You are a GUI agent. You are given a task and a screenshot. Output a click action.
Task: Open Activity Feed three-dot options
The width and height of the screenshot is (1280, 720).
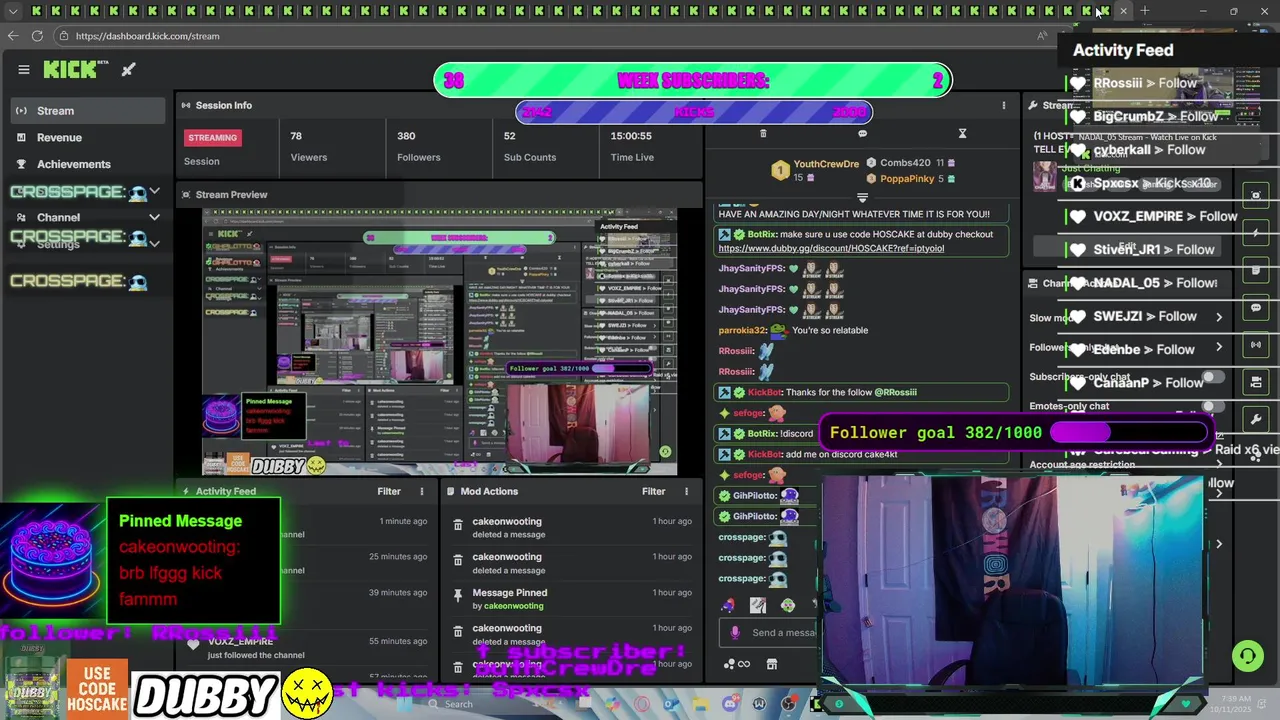pyautogui.click(x=421, y=491)
